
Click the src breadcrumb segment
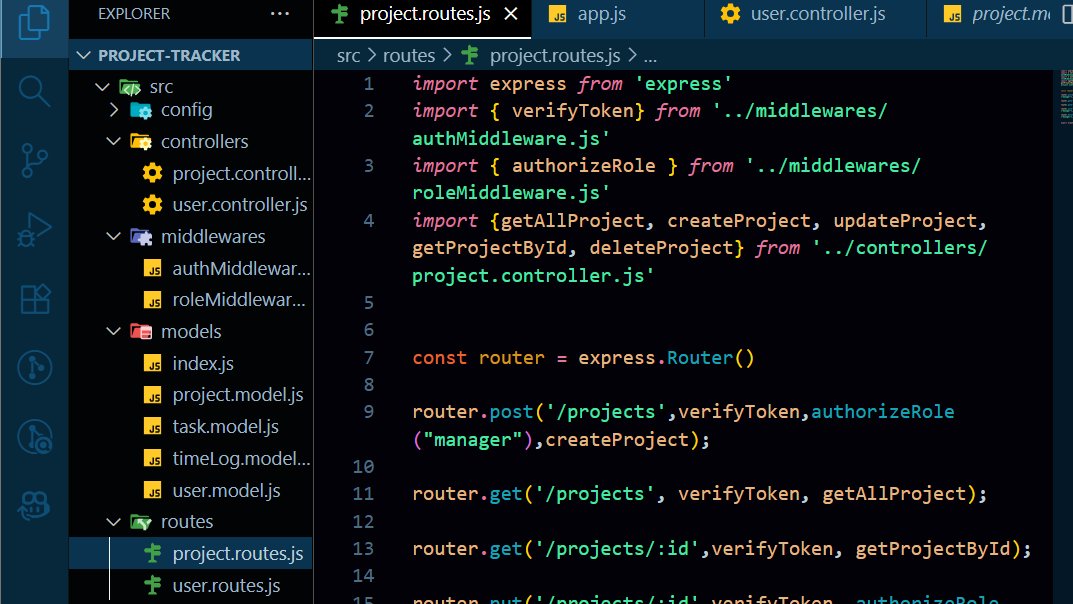pos(348,55)
